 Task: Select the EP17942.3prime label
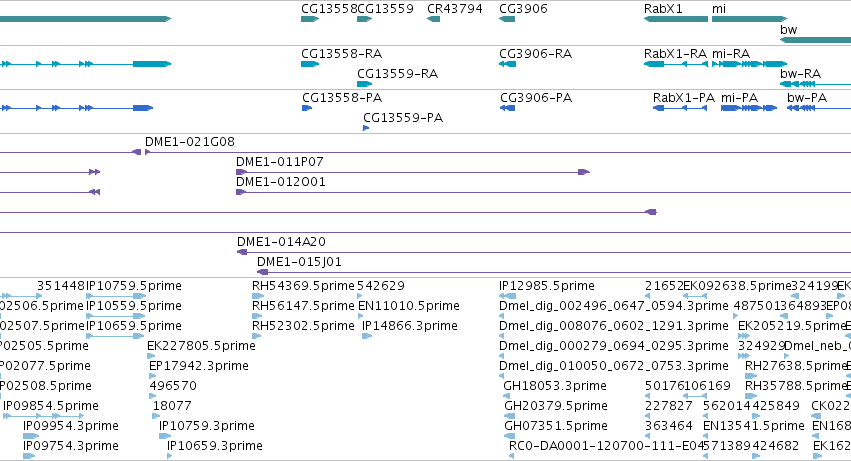pyautogui.click(x=199, y=366)
